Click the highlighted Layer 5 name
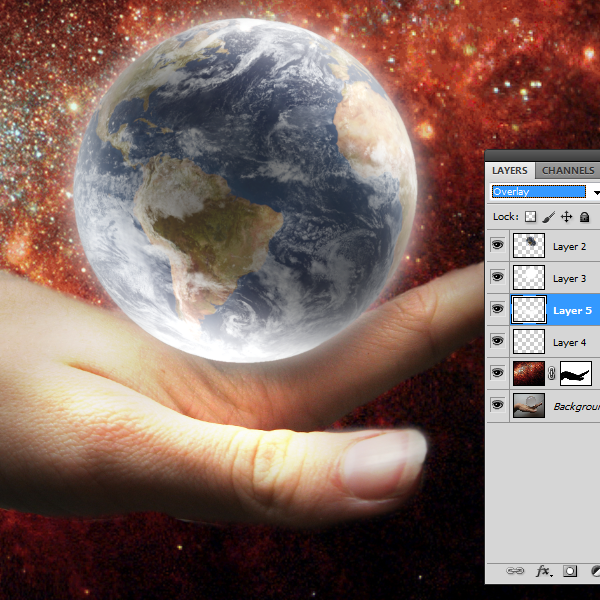Image resolution: width=600 pixels, height=600 pixels. tap(572, 310)
